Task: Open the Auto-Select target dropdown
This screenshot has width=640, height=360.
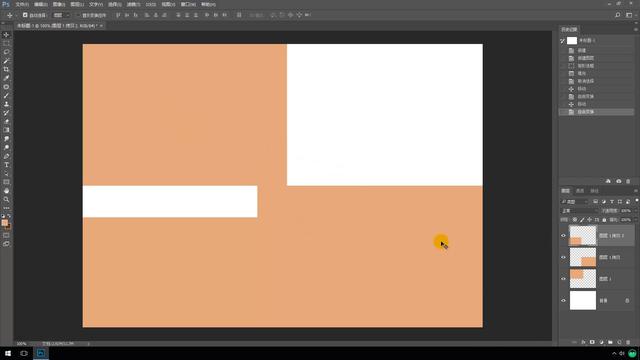Action: tap(61, 15)
